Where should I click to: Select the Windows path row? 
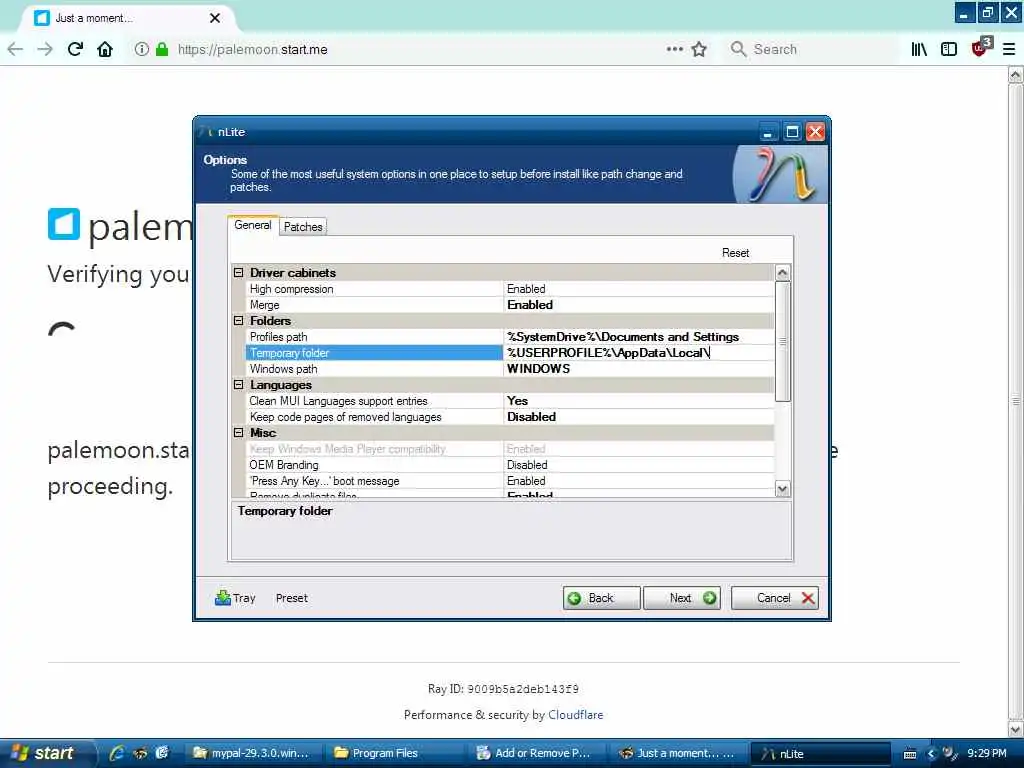(x=509, y=369)
